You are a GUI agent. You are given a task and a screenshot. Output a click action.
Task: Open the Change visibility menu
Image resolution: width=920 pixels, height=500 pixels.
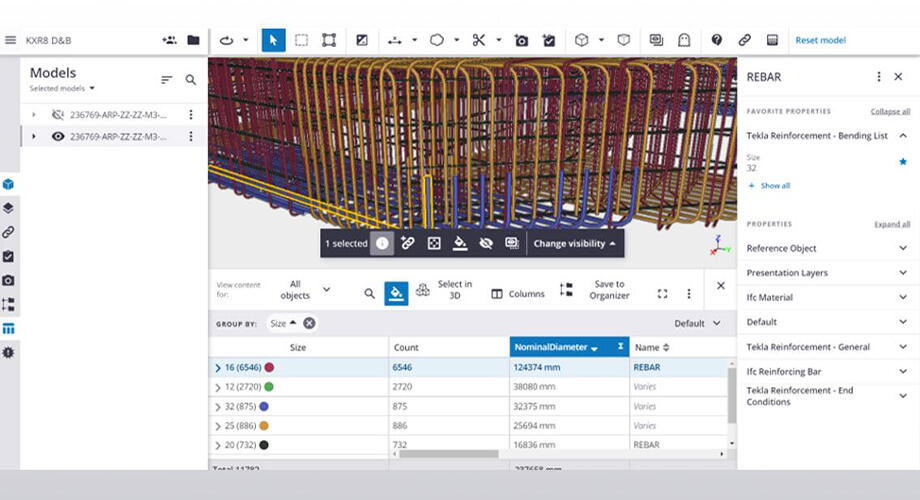tap(574, 244)
